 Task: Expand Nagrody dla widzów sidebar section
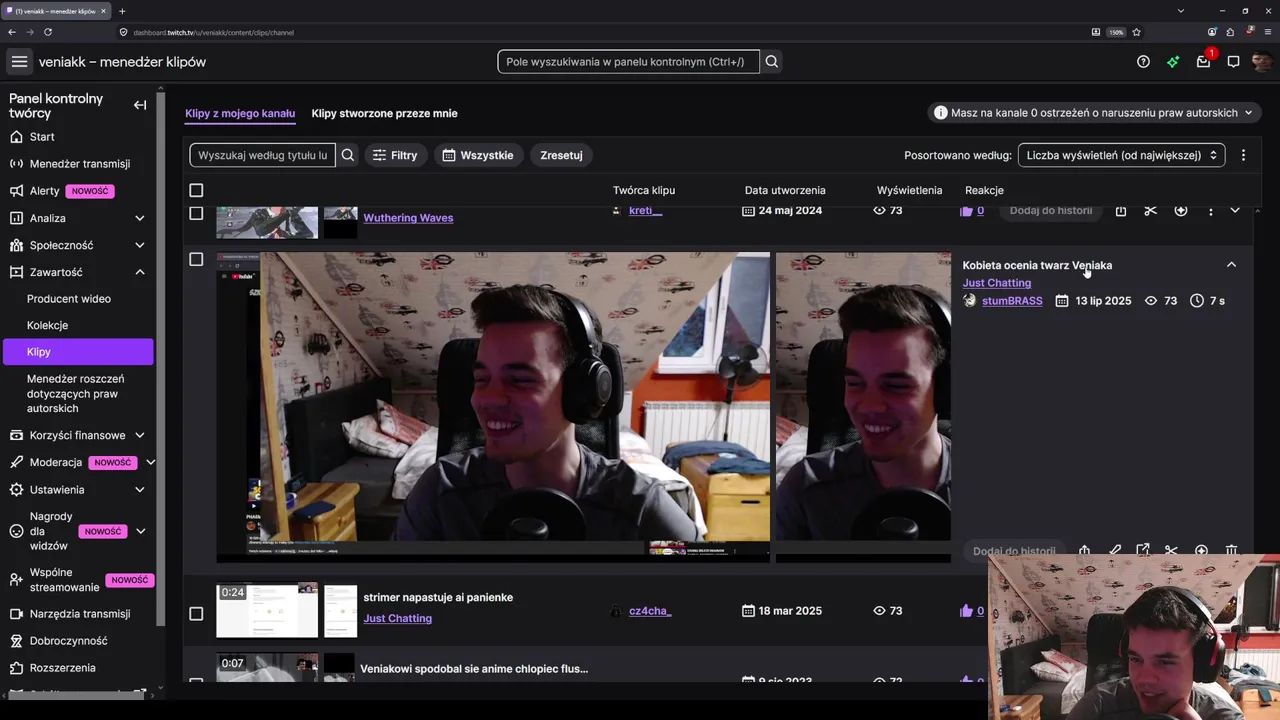(140, 531)
